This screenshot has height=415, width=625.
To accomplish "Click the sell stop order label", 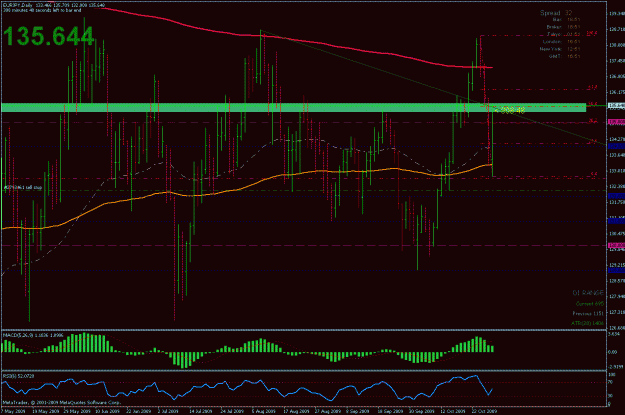I will tap(23, 187).
